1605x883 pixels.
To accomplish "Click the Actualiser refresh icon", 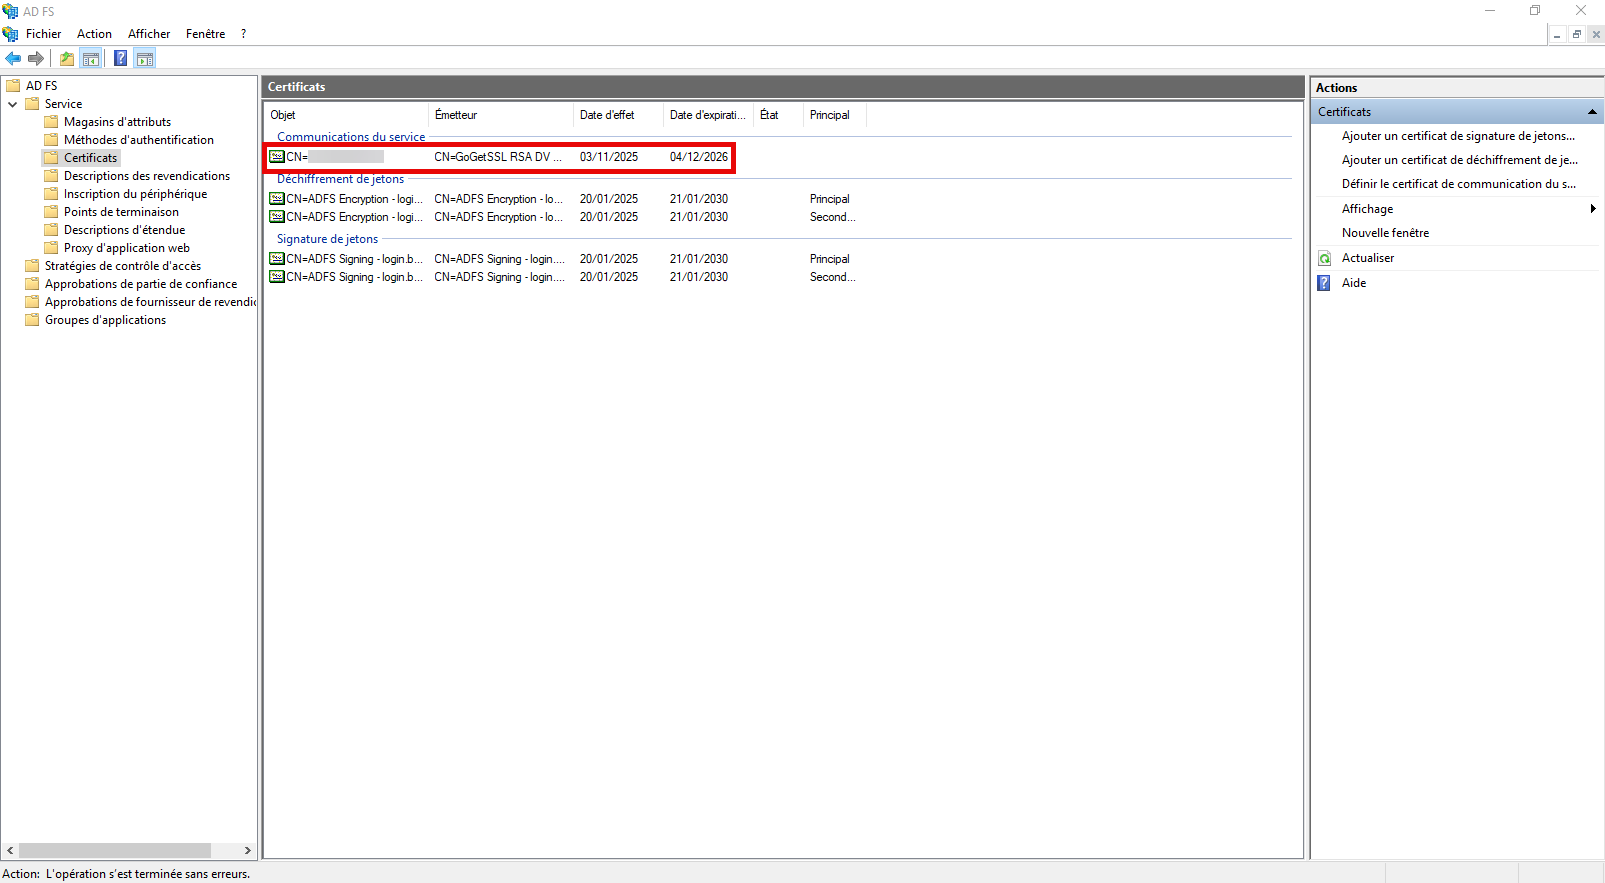I will click(x=1324, y=258).
